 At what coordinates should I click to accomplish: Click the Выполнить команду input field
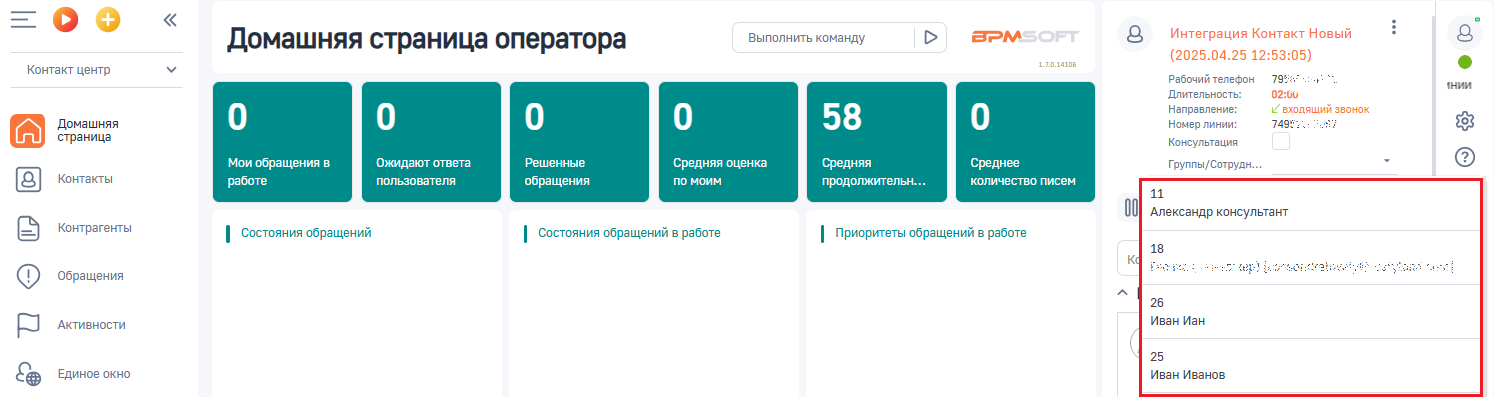823,37
